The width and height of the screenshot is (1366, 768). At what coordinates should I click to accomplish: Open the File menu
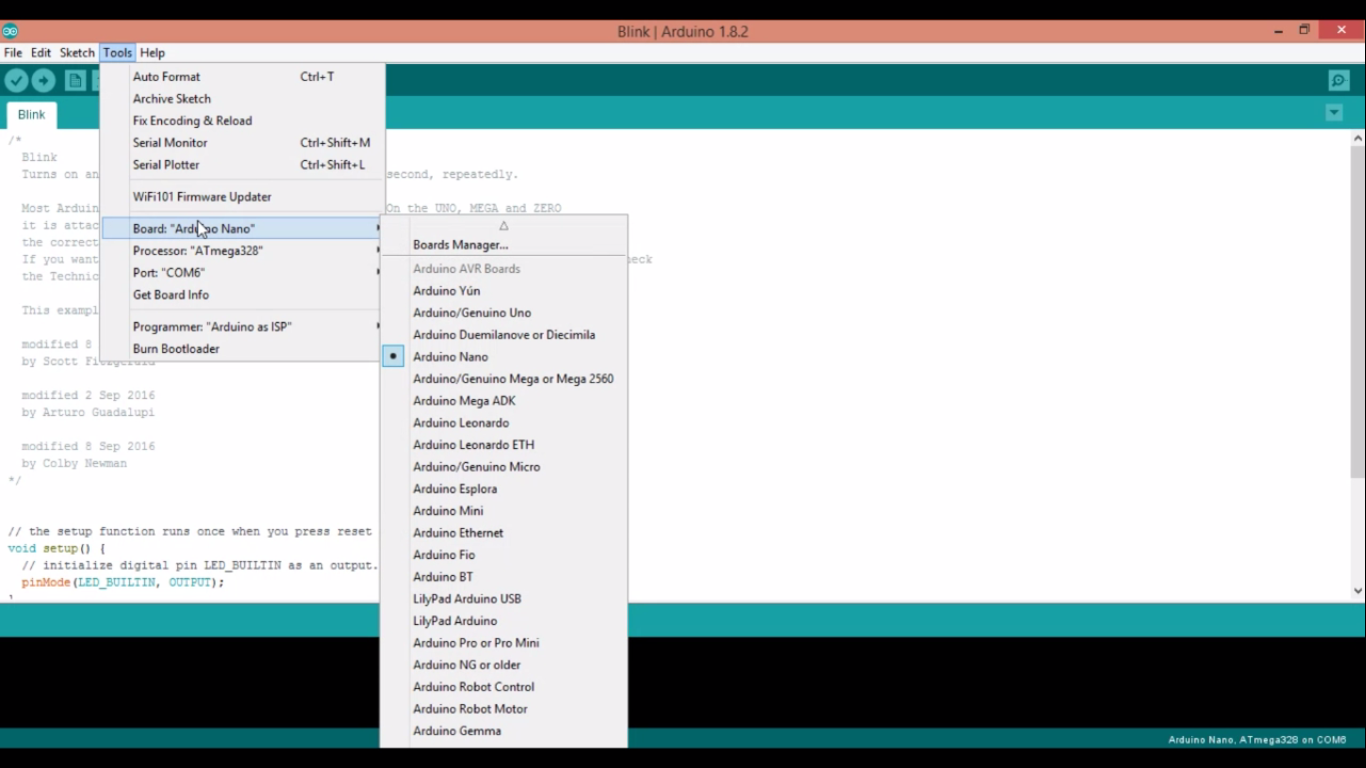[x=12, y=52]
